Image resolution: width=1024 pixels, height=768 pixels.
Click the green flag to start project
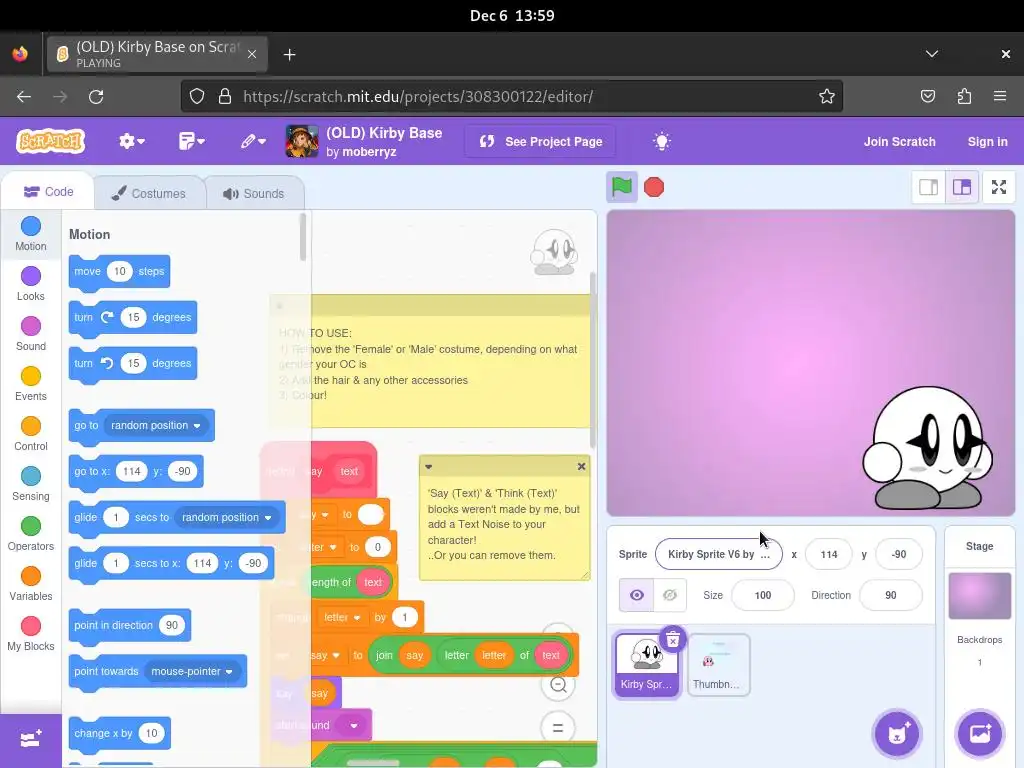click(621, 187)
